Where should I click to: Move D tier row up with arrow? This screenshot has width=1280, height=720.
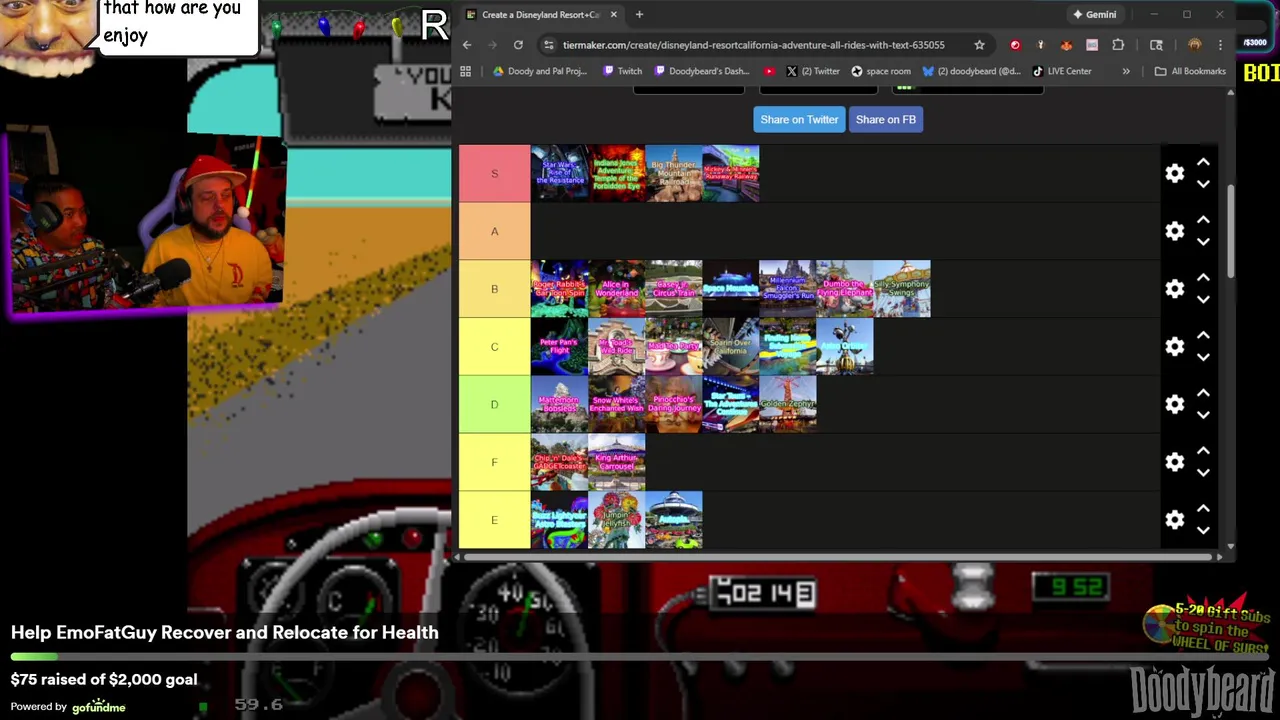1204,392
